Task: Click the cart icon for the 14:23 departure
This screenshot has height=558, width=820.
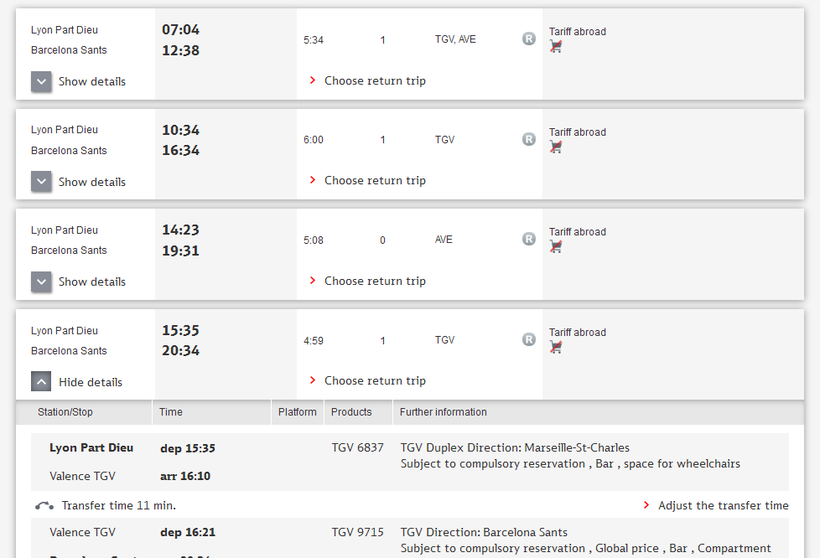Action: click(556, 246)
